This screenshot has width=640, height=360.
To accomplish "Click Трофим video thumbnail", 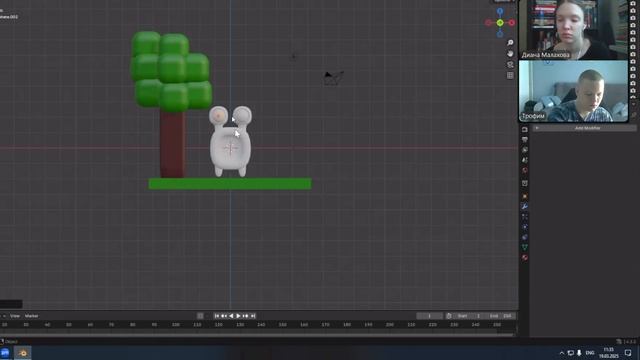I will click(x=573, y=91).
